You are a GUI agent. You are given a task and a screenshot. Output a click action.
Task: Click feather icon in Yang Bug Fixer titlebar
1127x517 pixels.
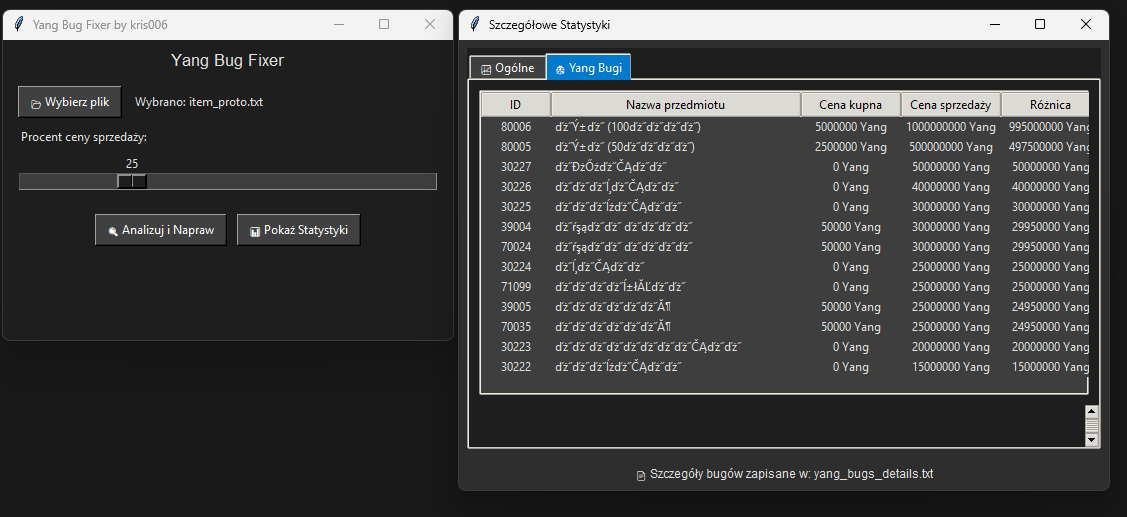18,24
